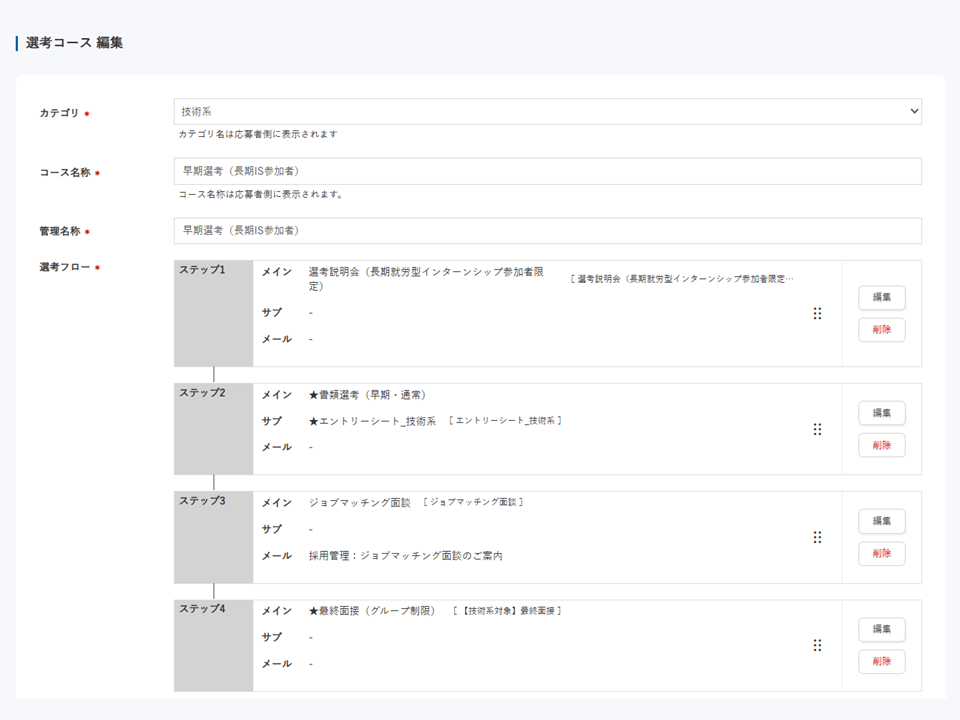The width and height of the screenshot is (960, 720).
Task: Select the reorder handle of ステップ3
Action: [x=817, y=537]
